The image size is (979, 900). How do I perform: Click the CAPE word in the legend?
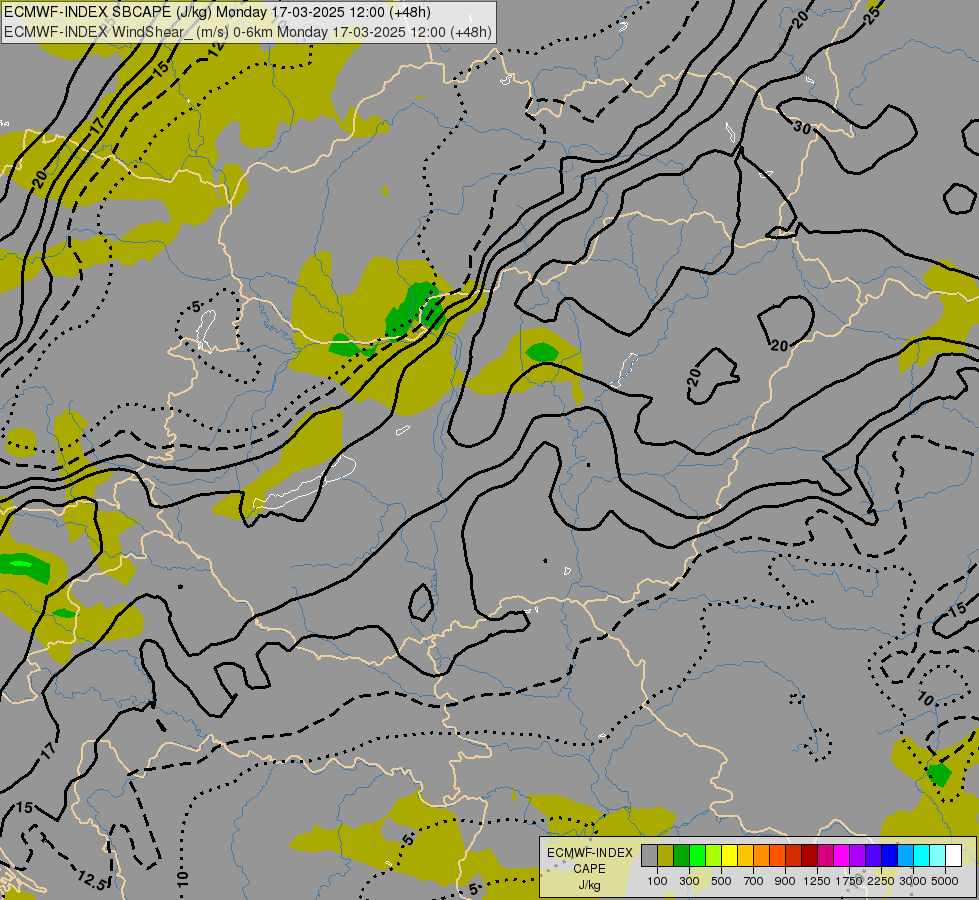(589, 869)
